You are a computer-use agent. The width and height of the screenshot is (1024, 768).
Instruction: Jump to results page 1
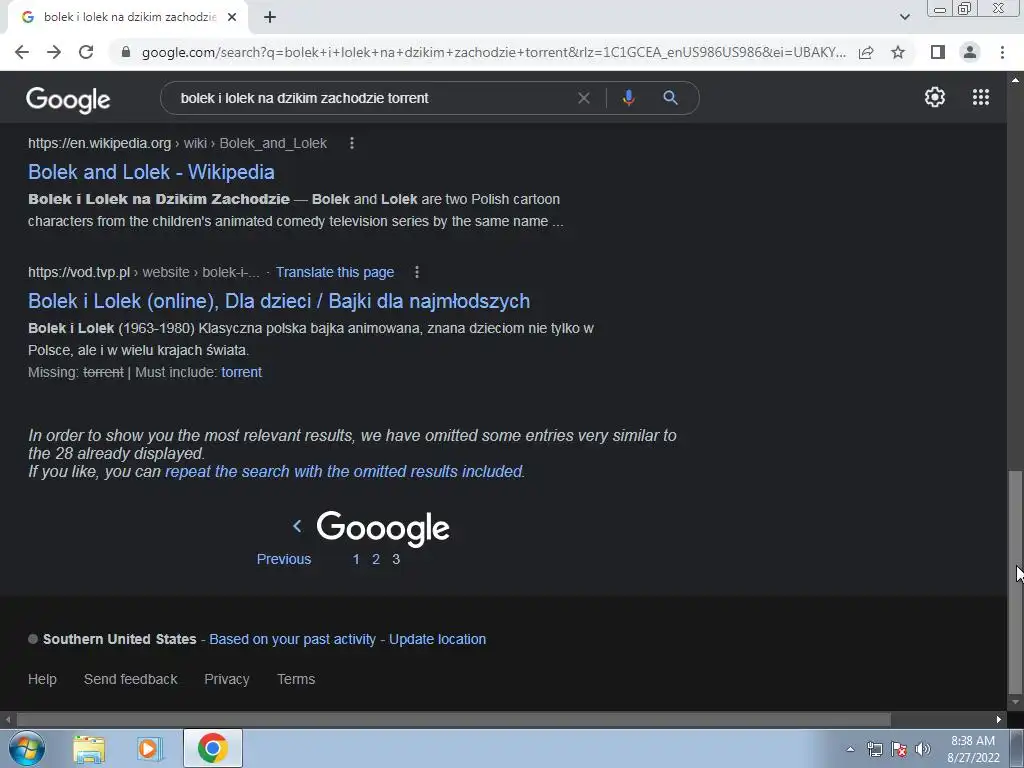click(356, 559)
